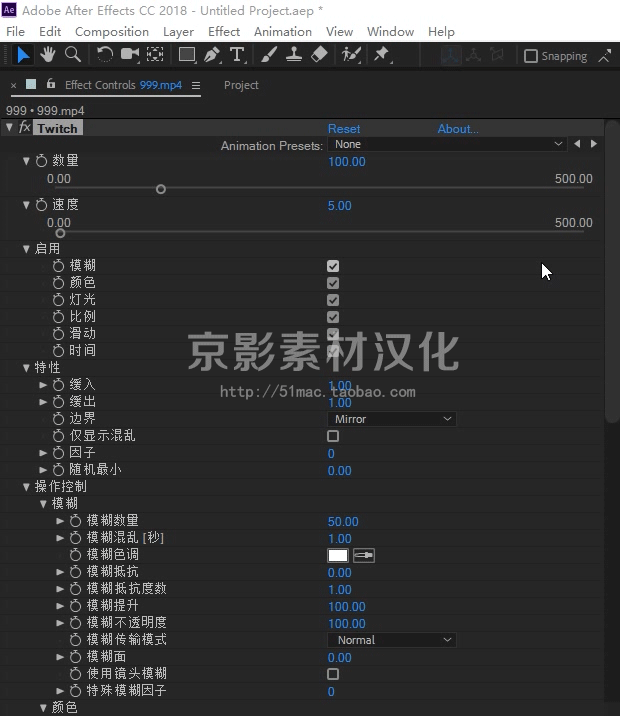Screen dimensions: 620x716
Task: Click the snapping options icon beside Snapping
Action: point(605,56)
